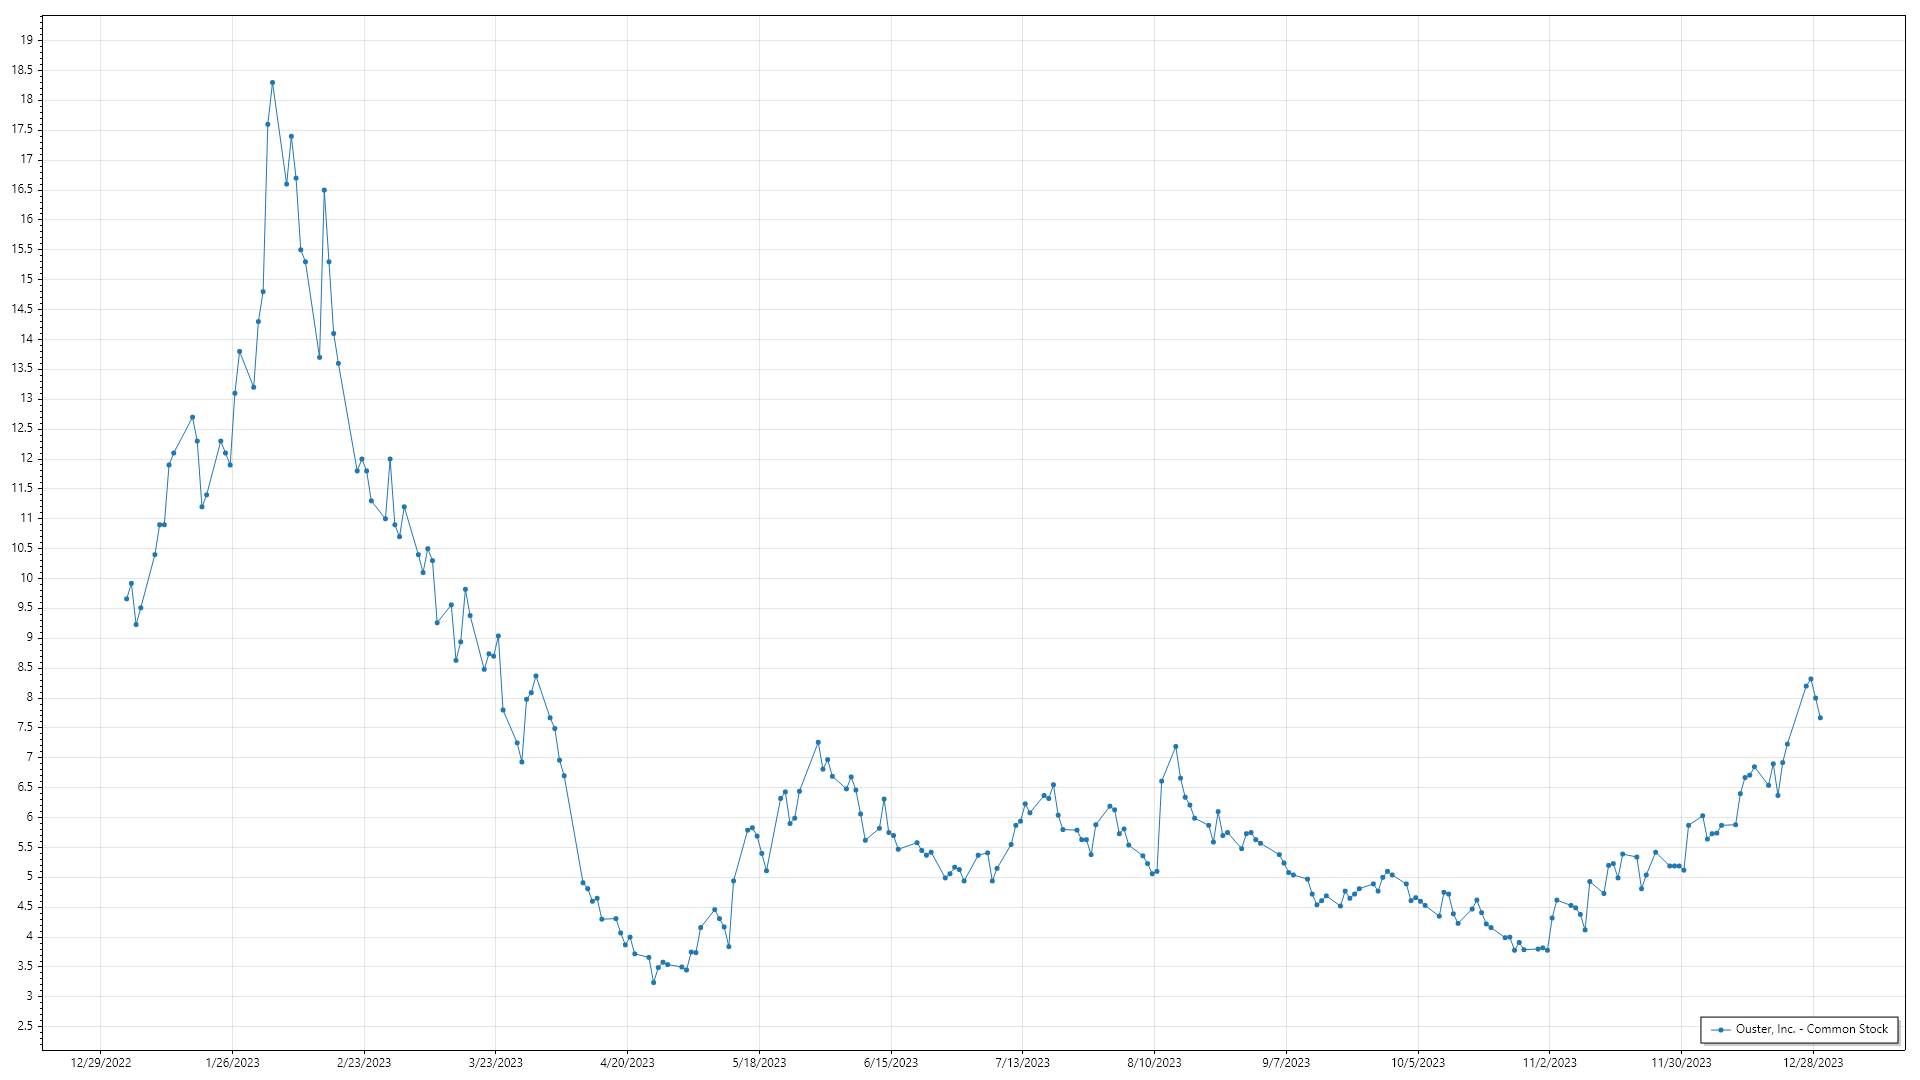Click the August spike data point near 7.2
The width and height of the screenshot is (1920, 1080).
tap(1175, 746)
